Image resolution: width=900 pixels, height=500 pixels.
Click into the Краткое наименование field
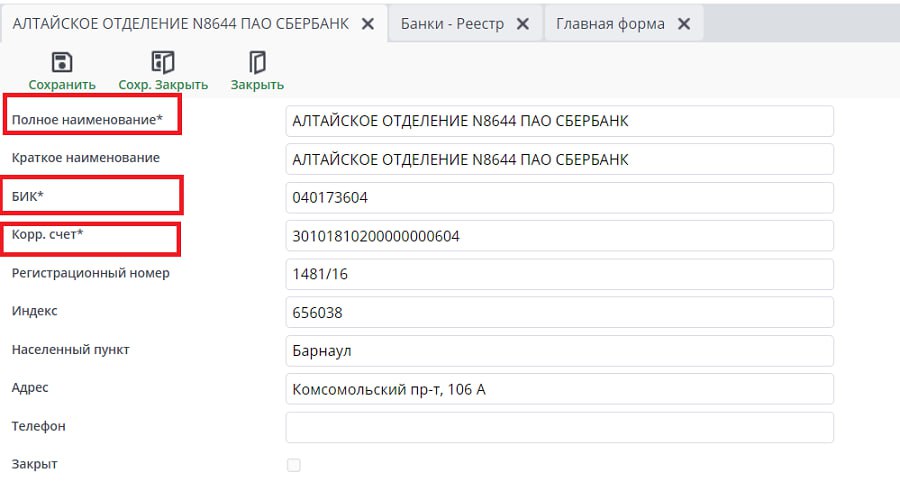[558, 159]
